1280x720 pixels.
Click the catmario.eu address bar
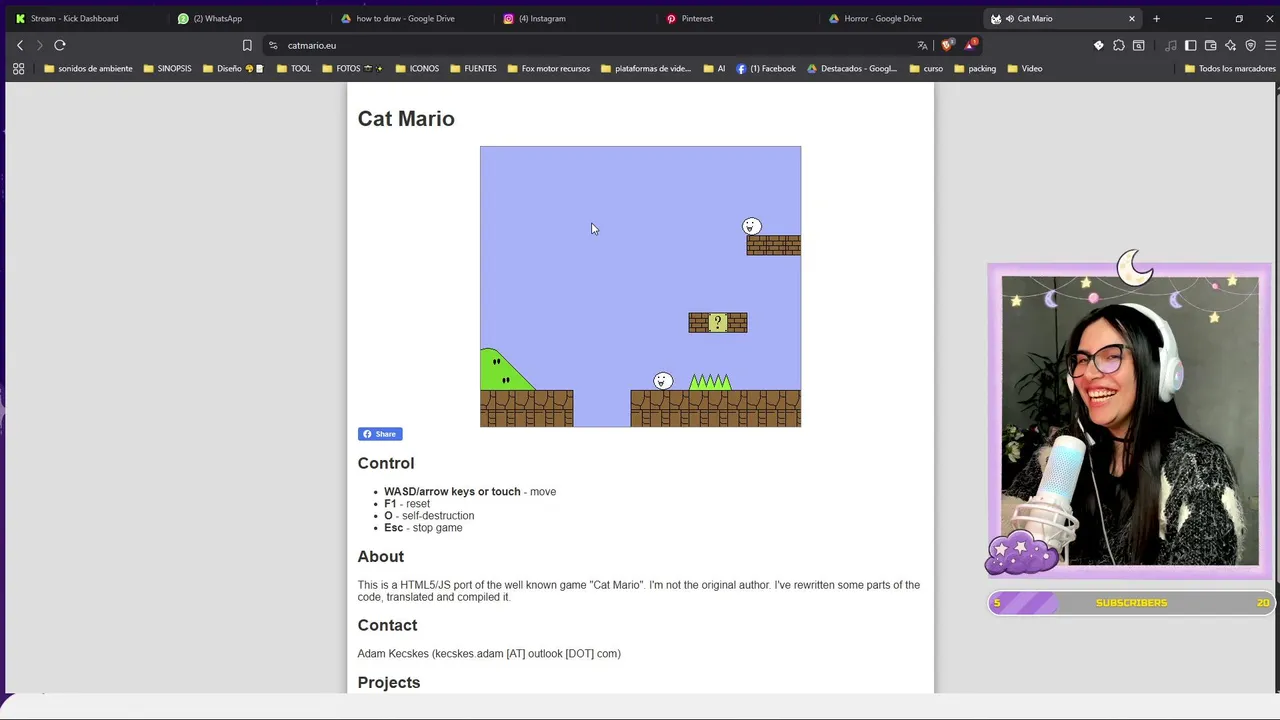600,45
